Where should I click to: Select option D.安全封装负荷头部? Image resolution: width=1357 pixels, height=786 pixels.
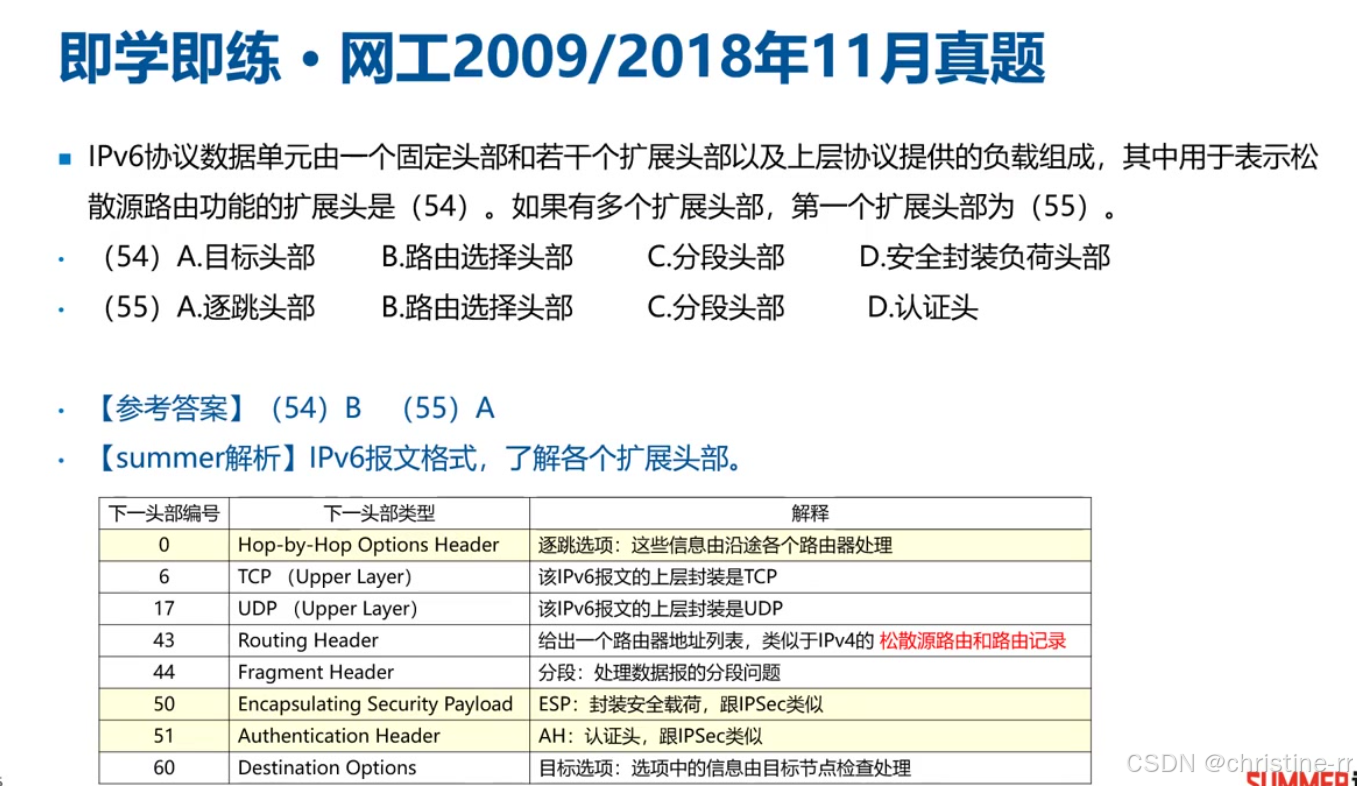pos(985,258)
